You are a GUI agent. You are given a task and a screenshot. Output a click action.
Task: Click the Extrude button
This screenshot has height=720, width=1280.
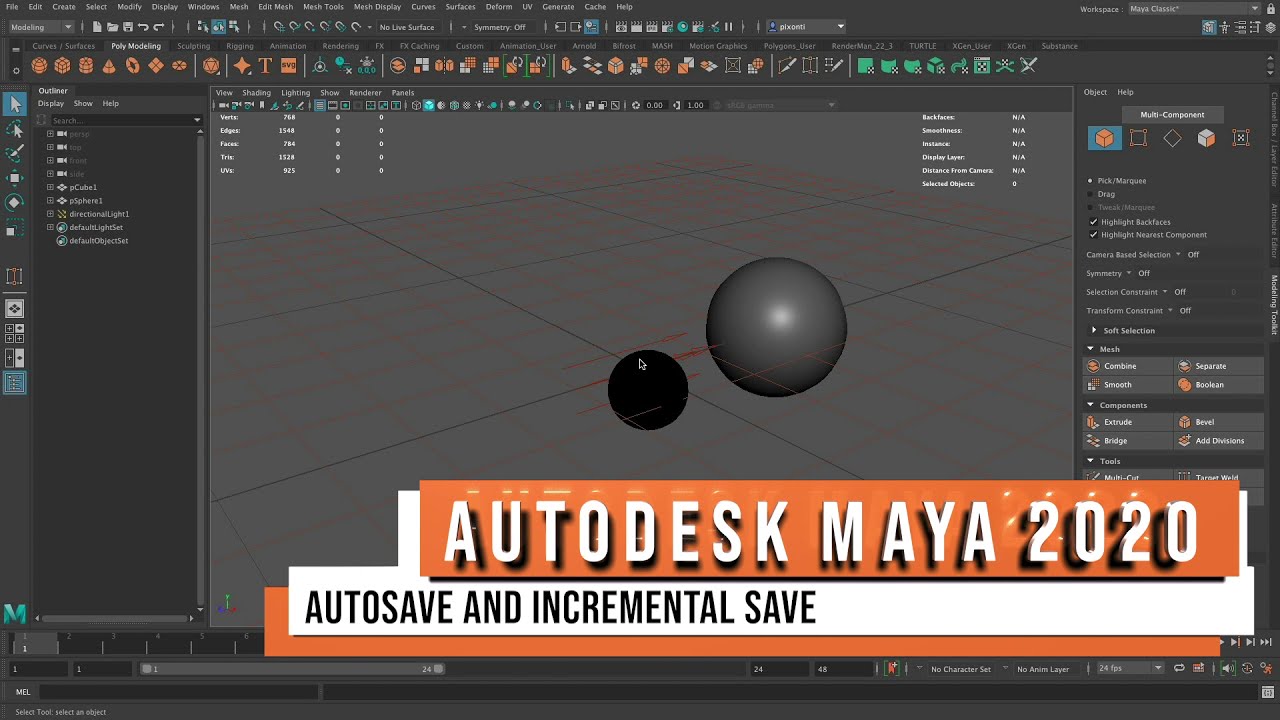point(1128,422)
